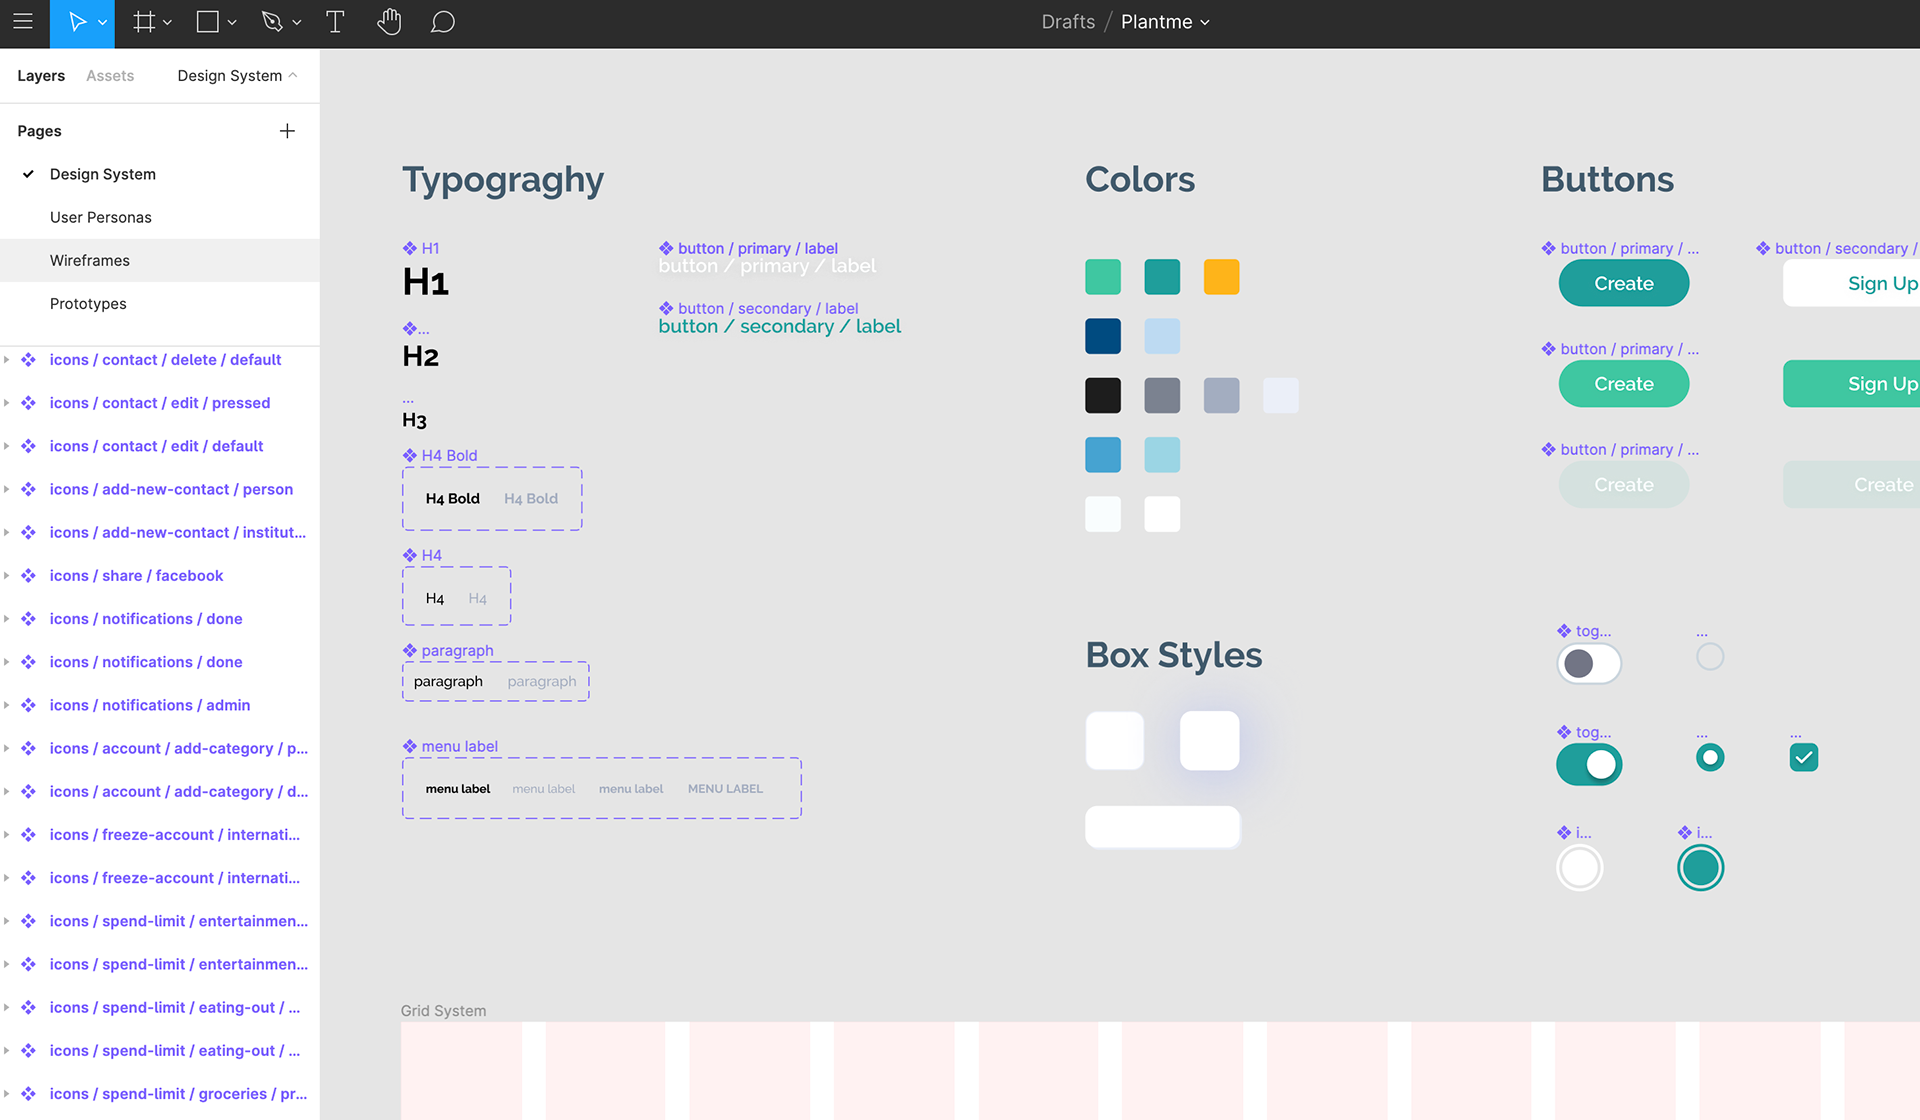Activate the Hand tool
Screen dimensions: 1920x1120
tap(389, 22)
